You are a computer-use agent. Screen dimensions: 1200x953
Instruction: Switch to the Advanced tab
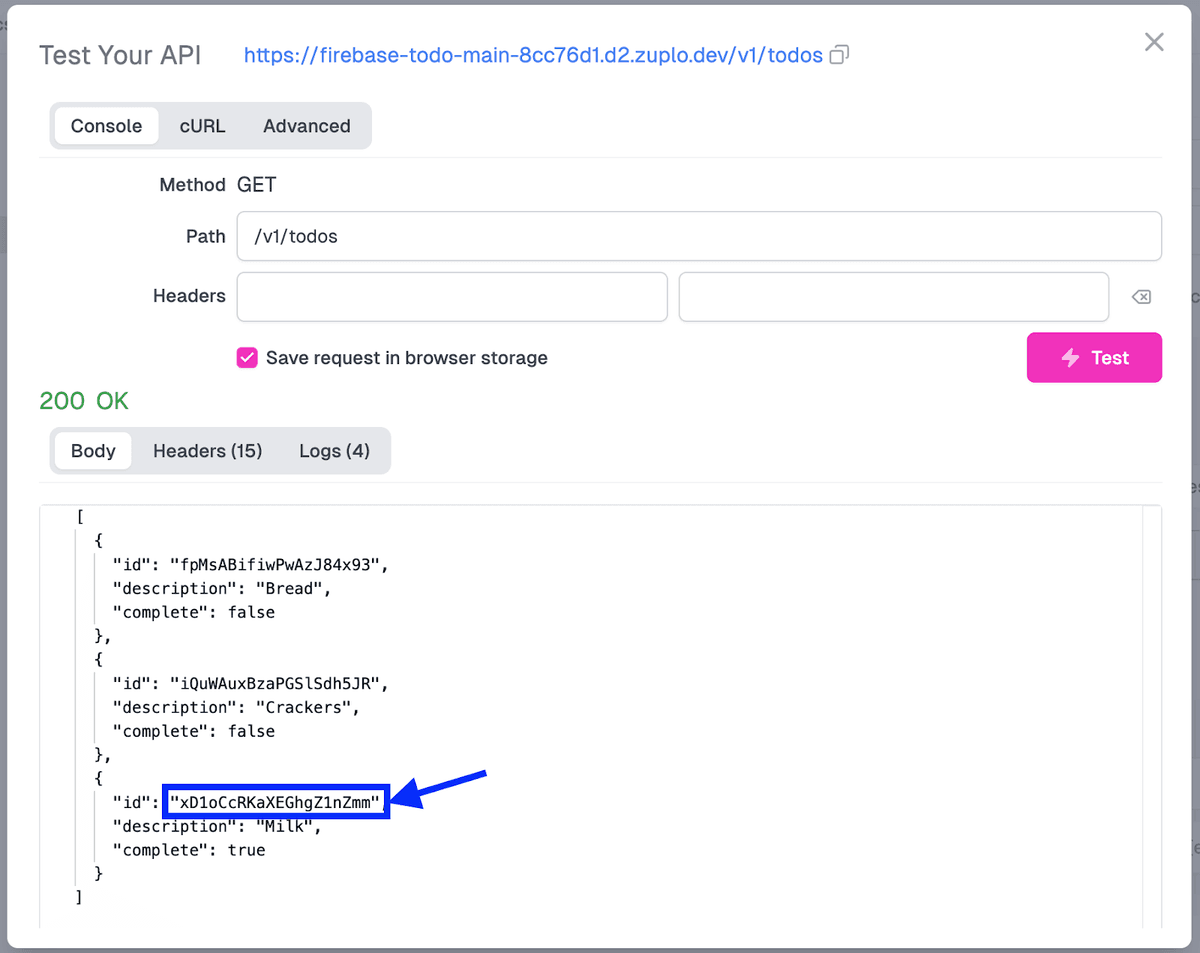(306, 126)
